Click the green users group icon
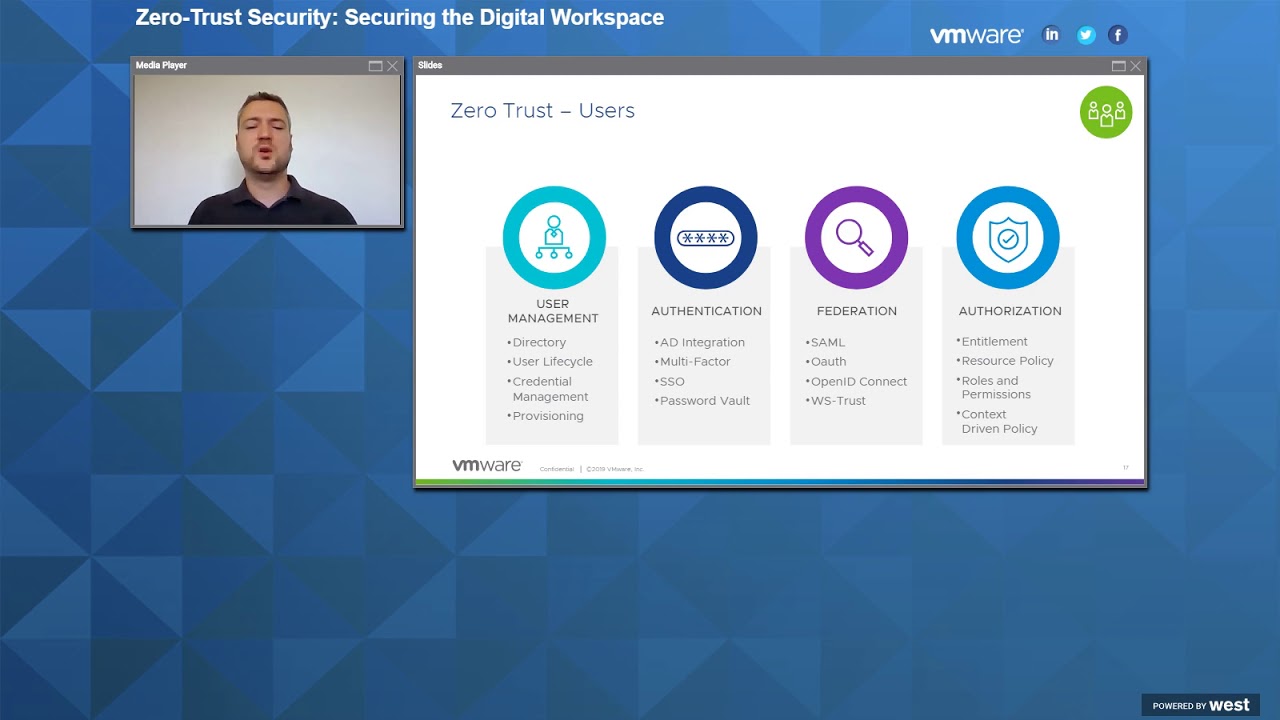1280x720 pixels. pyautogui.click(x=1106, y=112)
